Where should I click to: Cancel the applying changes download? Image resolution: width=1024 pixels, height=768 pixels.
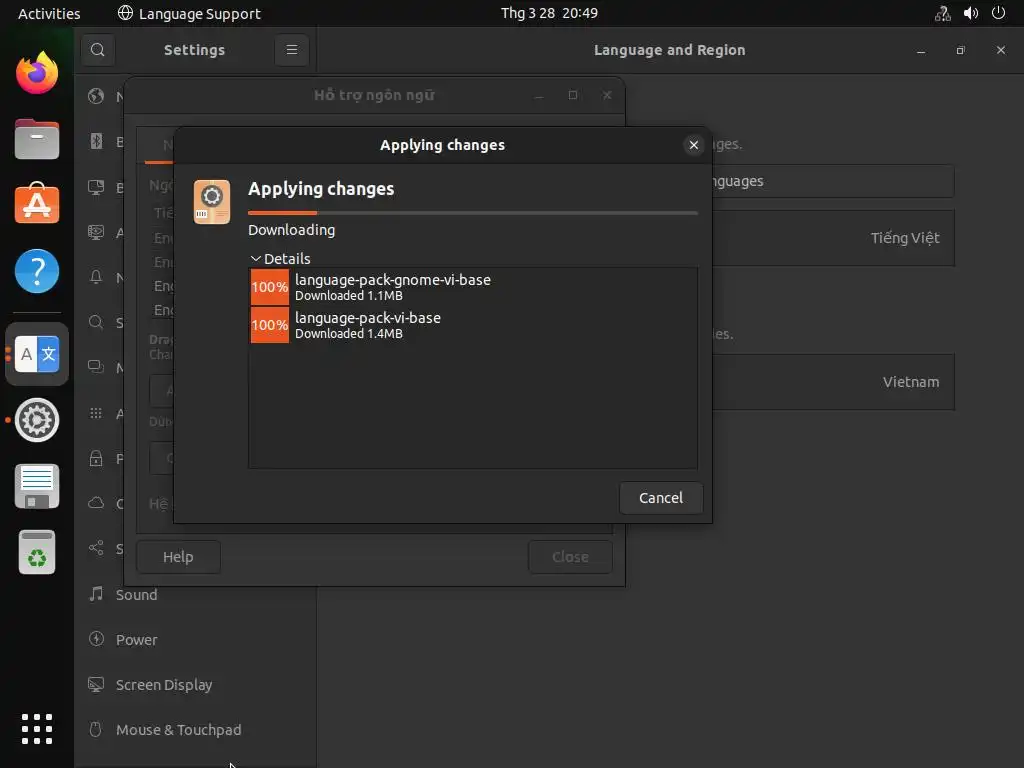[x=660, y=498]
